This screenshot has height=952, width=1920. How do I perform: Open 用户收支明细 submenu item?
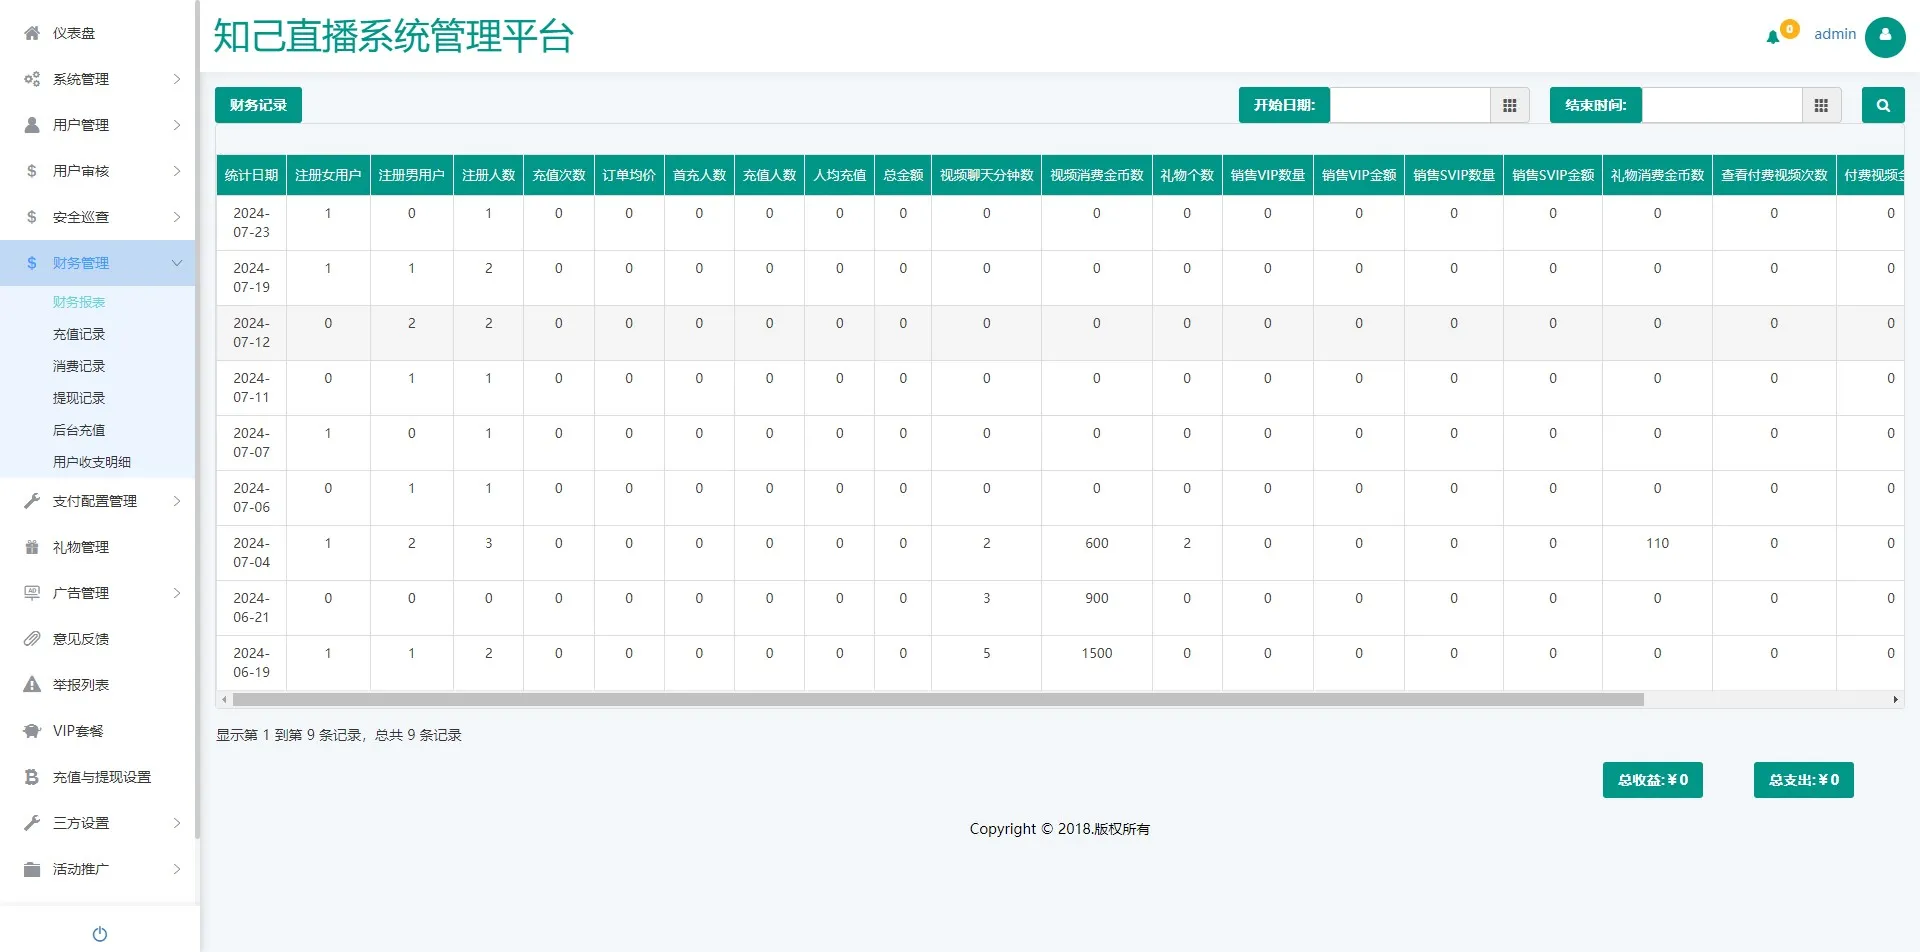click(x=92, y=462)
